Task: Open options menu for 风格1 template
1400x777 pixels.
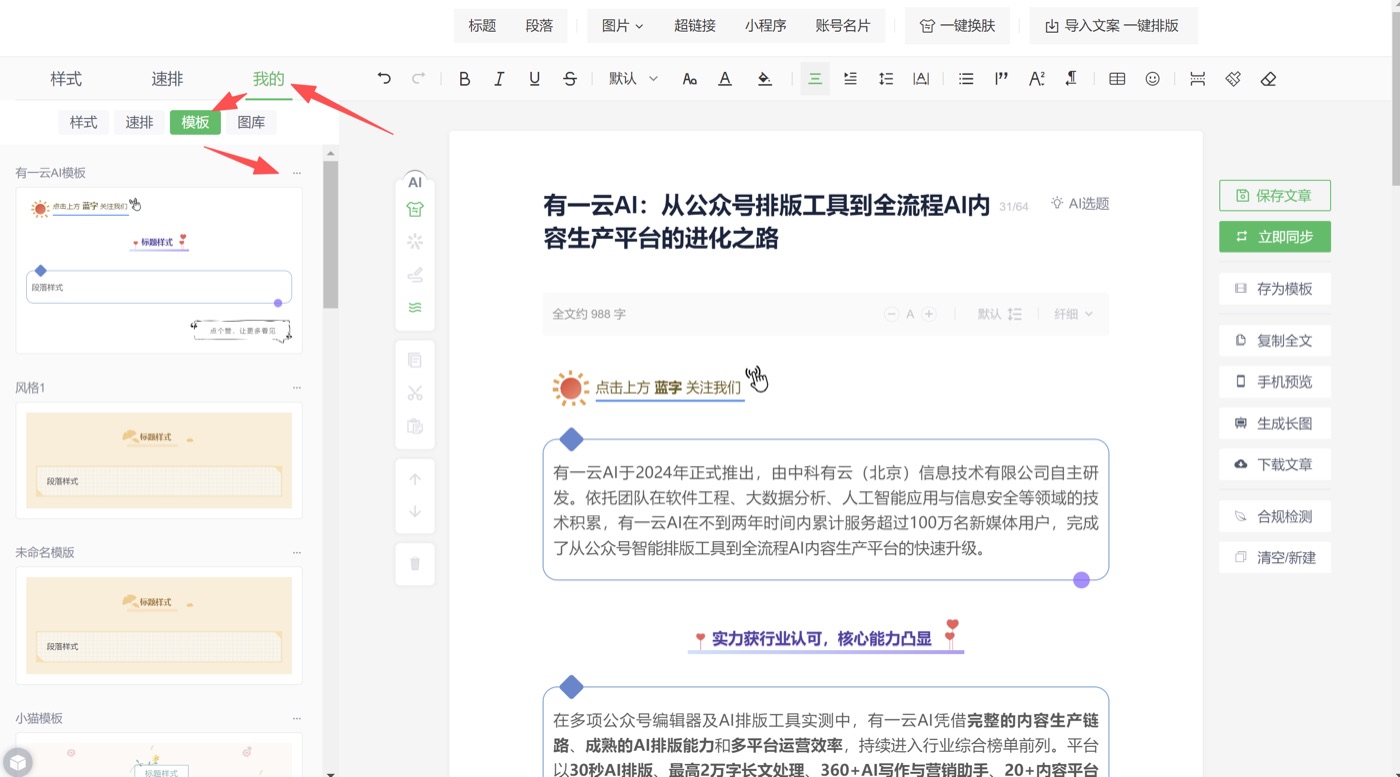Action: (x=297, y=388)
